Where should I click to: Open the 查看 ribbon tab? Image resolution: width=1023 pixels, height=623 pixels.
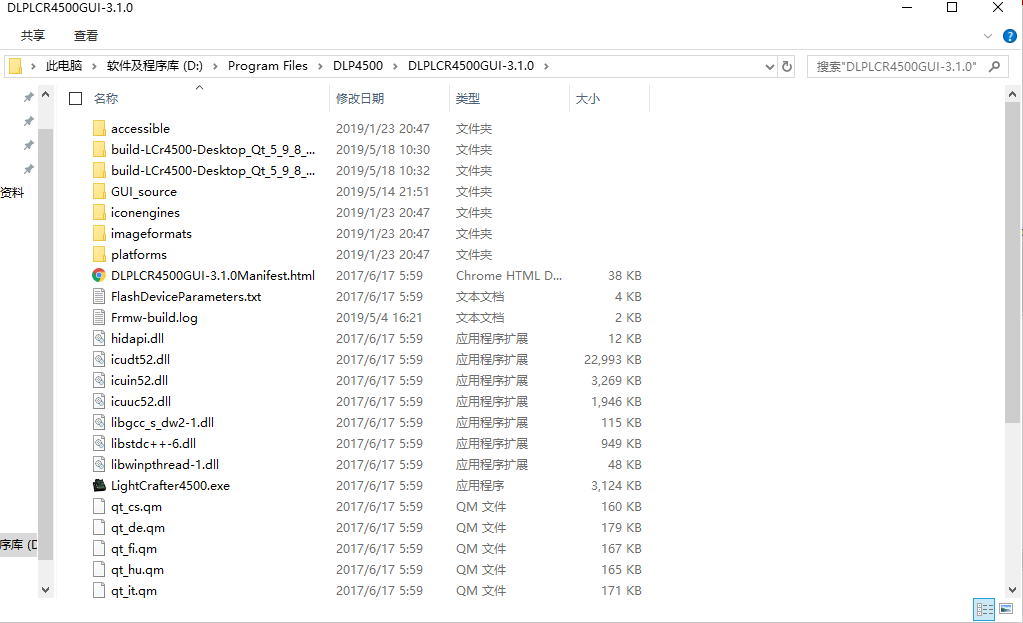86,36
